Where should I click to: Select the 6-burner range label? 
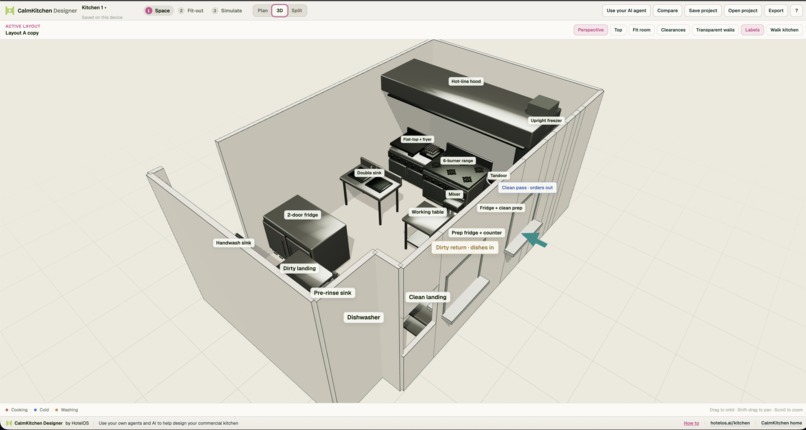point(457,161)
